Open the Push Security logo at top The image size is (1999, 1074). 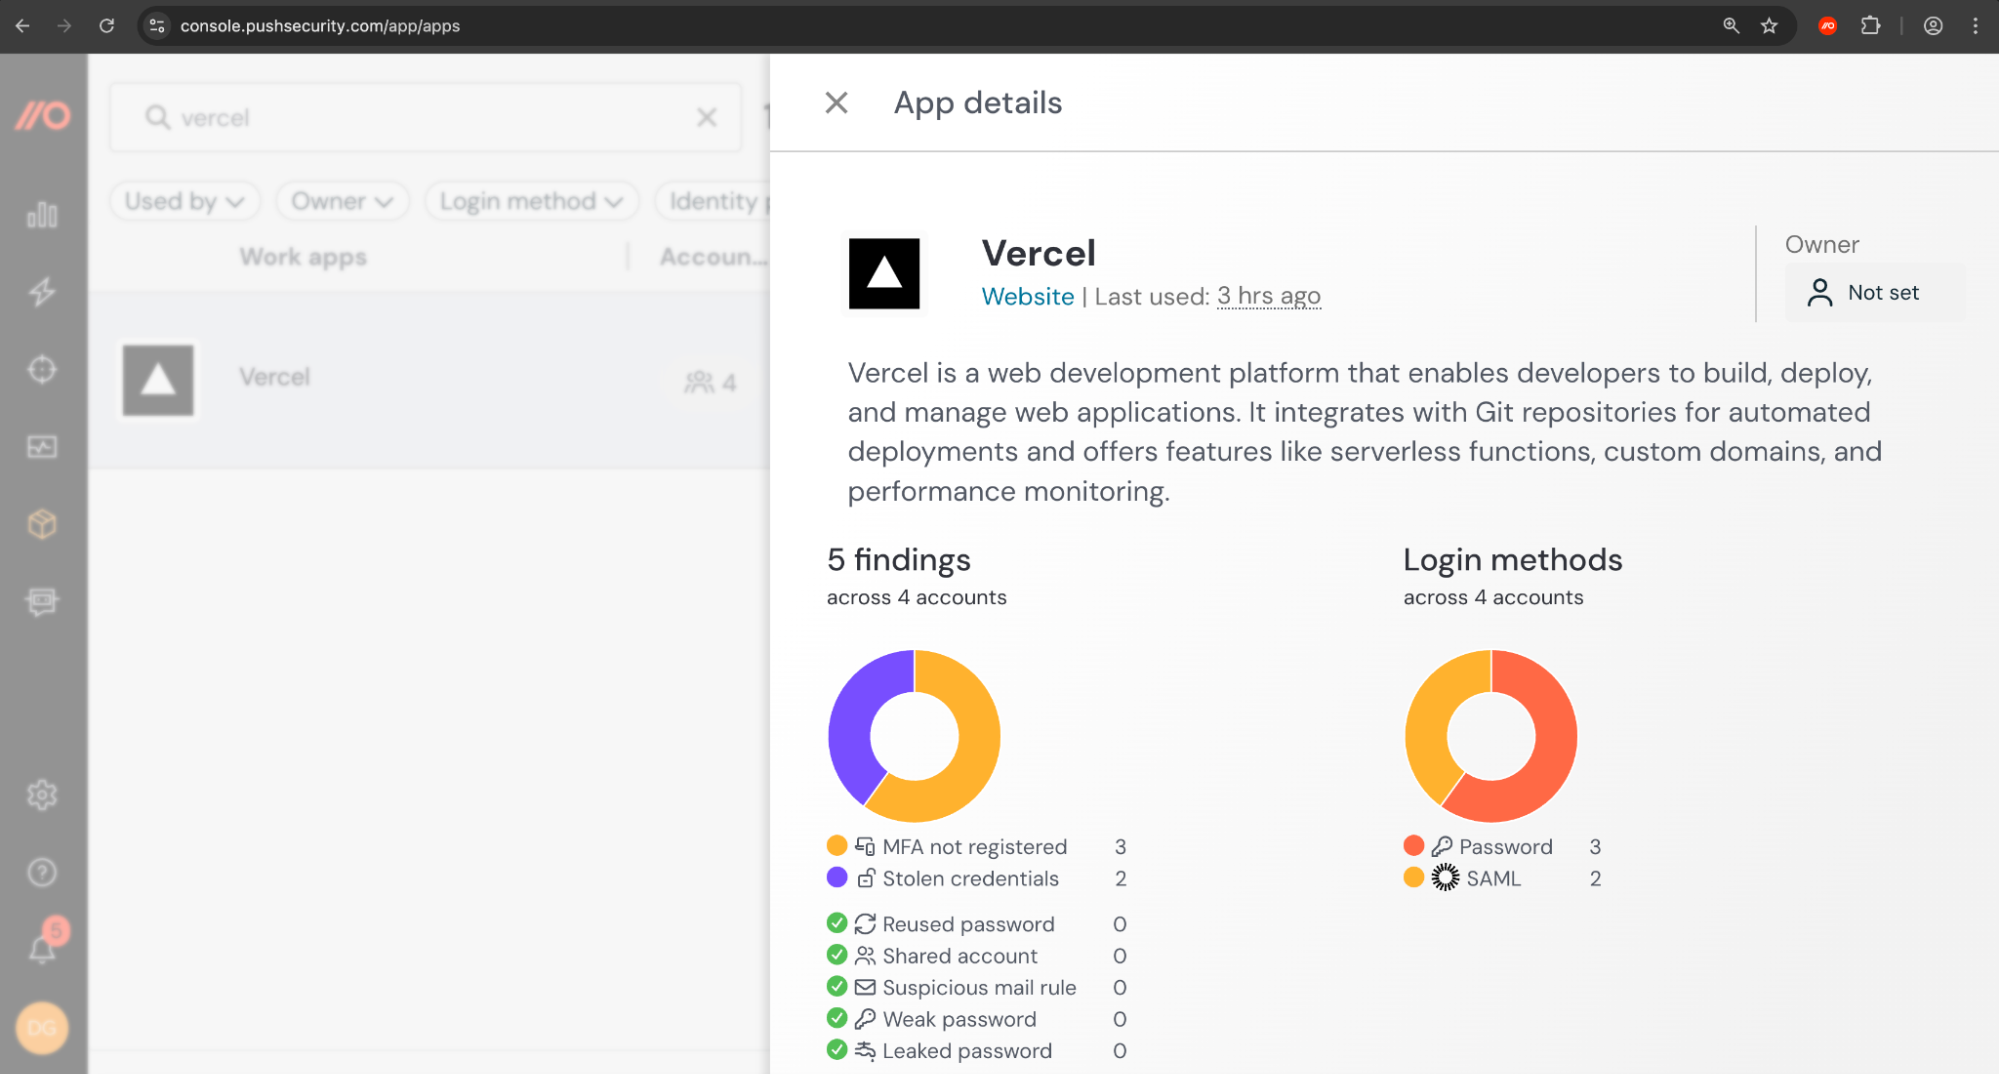(x=43, y=116)
